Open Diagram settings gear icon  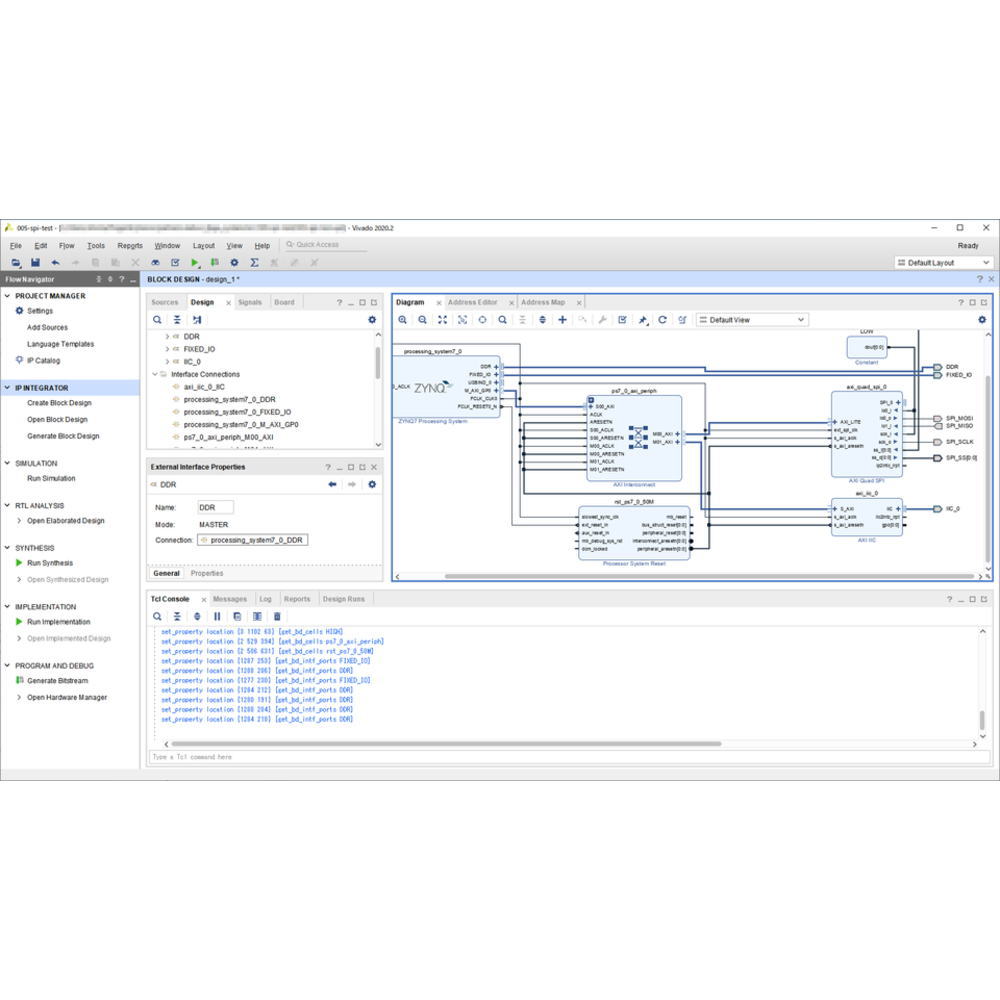(x=982, y=320)
